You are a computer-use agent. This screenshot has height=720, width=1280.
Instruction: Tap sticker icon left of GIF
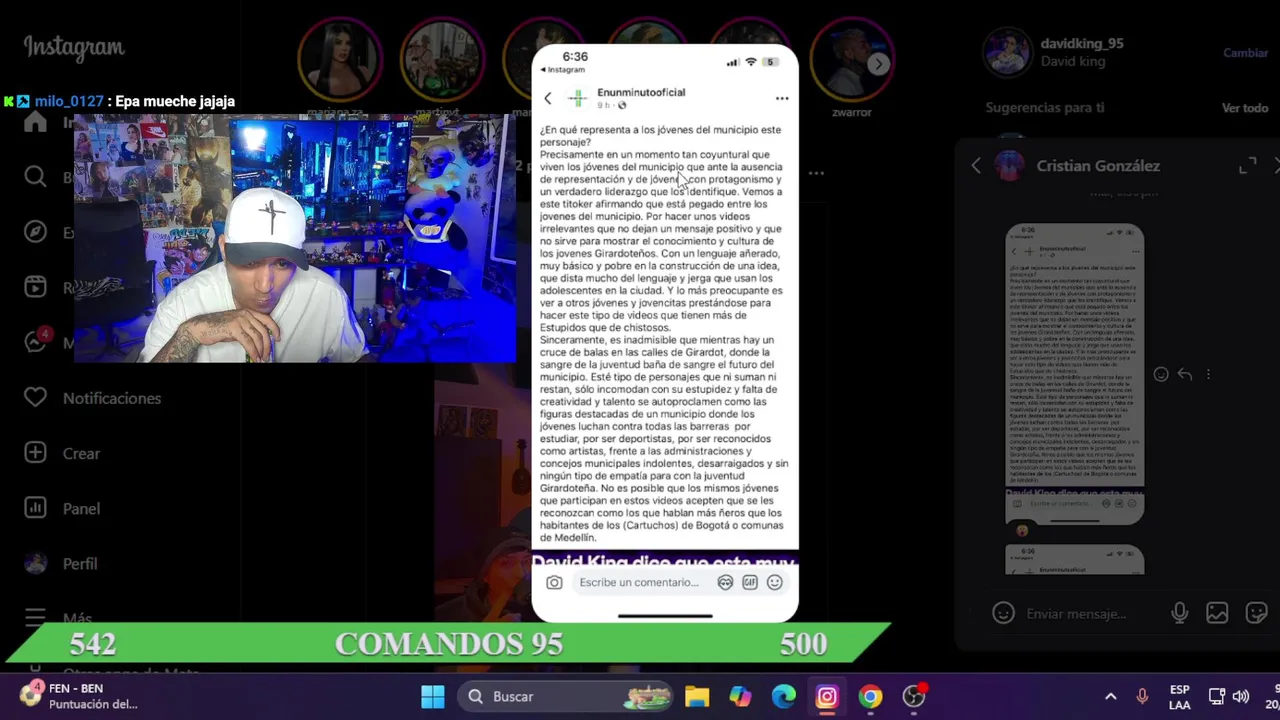click(725, 582)
